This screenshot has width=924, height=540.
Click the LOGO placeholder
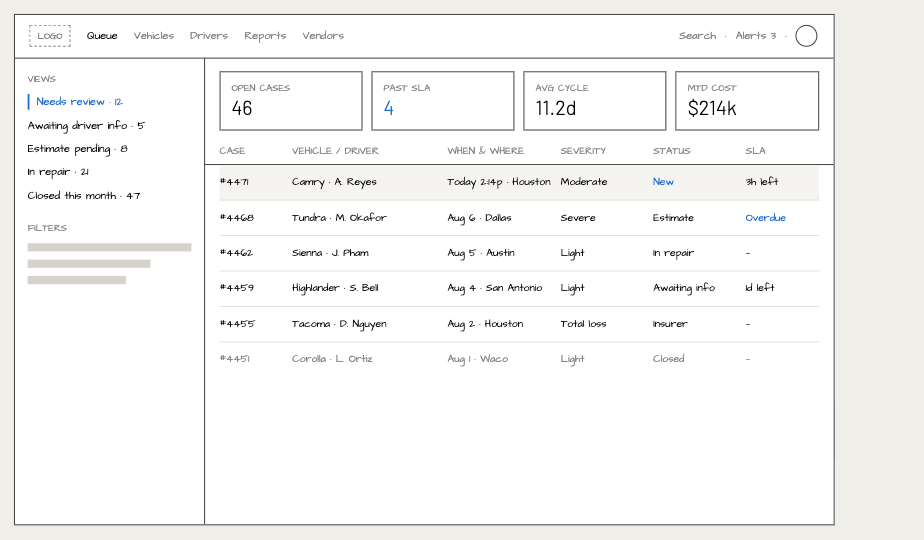(x=50, y=36)
